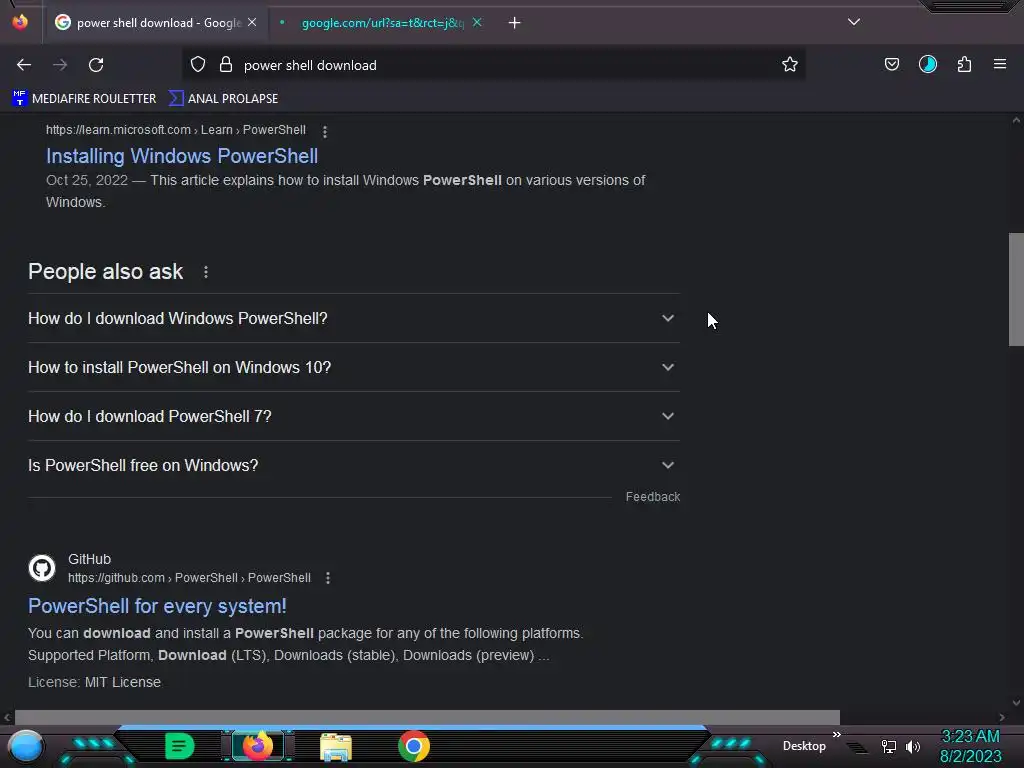The width and height of the screenshot is (1024, 768).
Task: Open File Explorer from taskbar
Action: pos(336,747)
